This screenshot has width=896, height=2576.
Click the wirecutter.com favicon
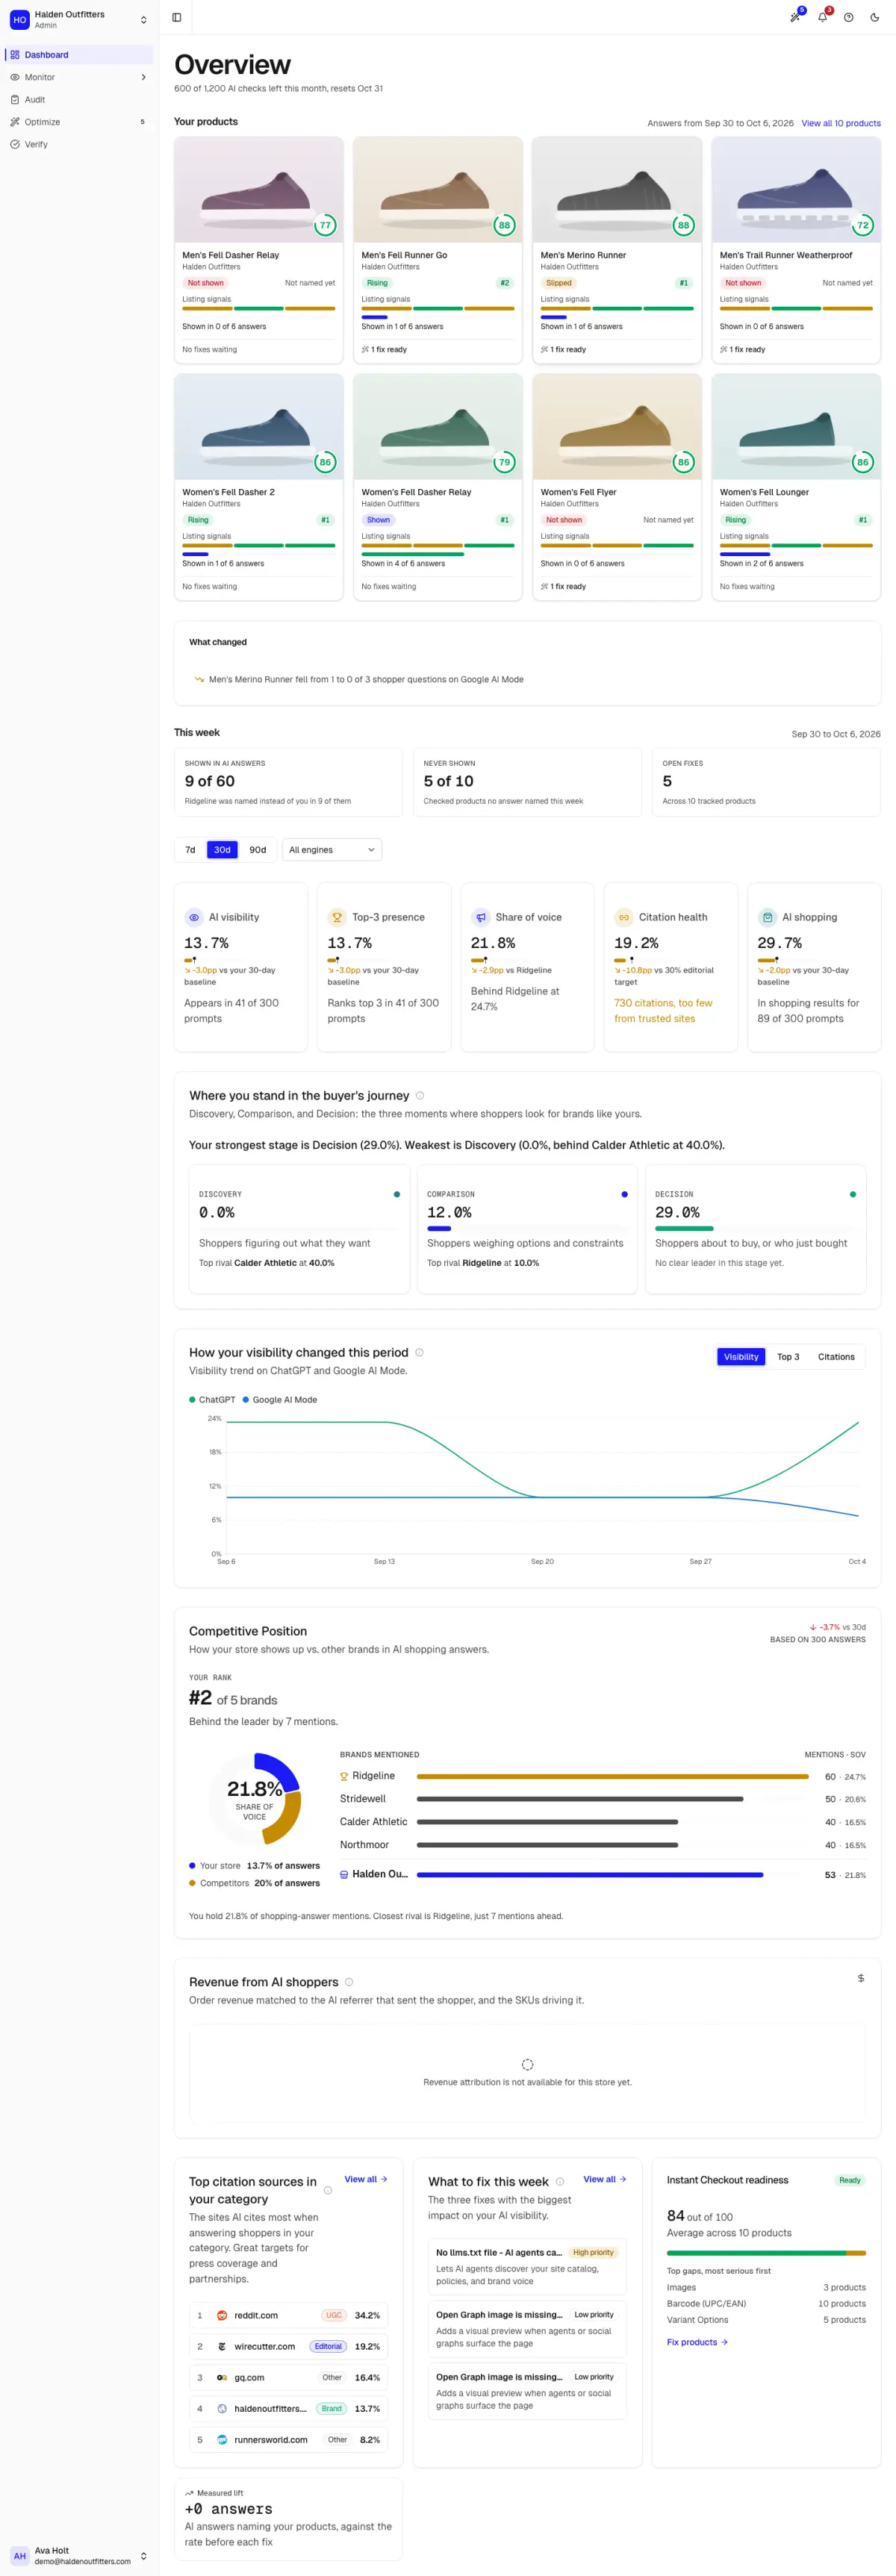click(222, 2346)
